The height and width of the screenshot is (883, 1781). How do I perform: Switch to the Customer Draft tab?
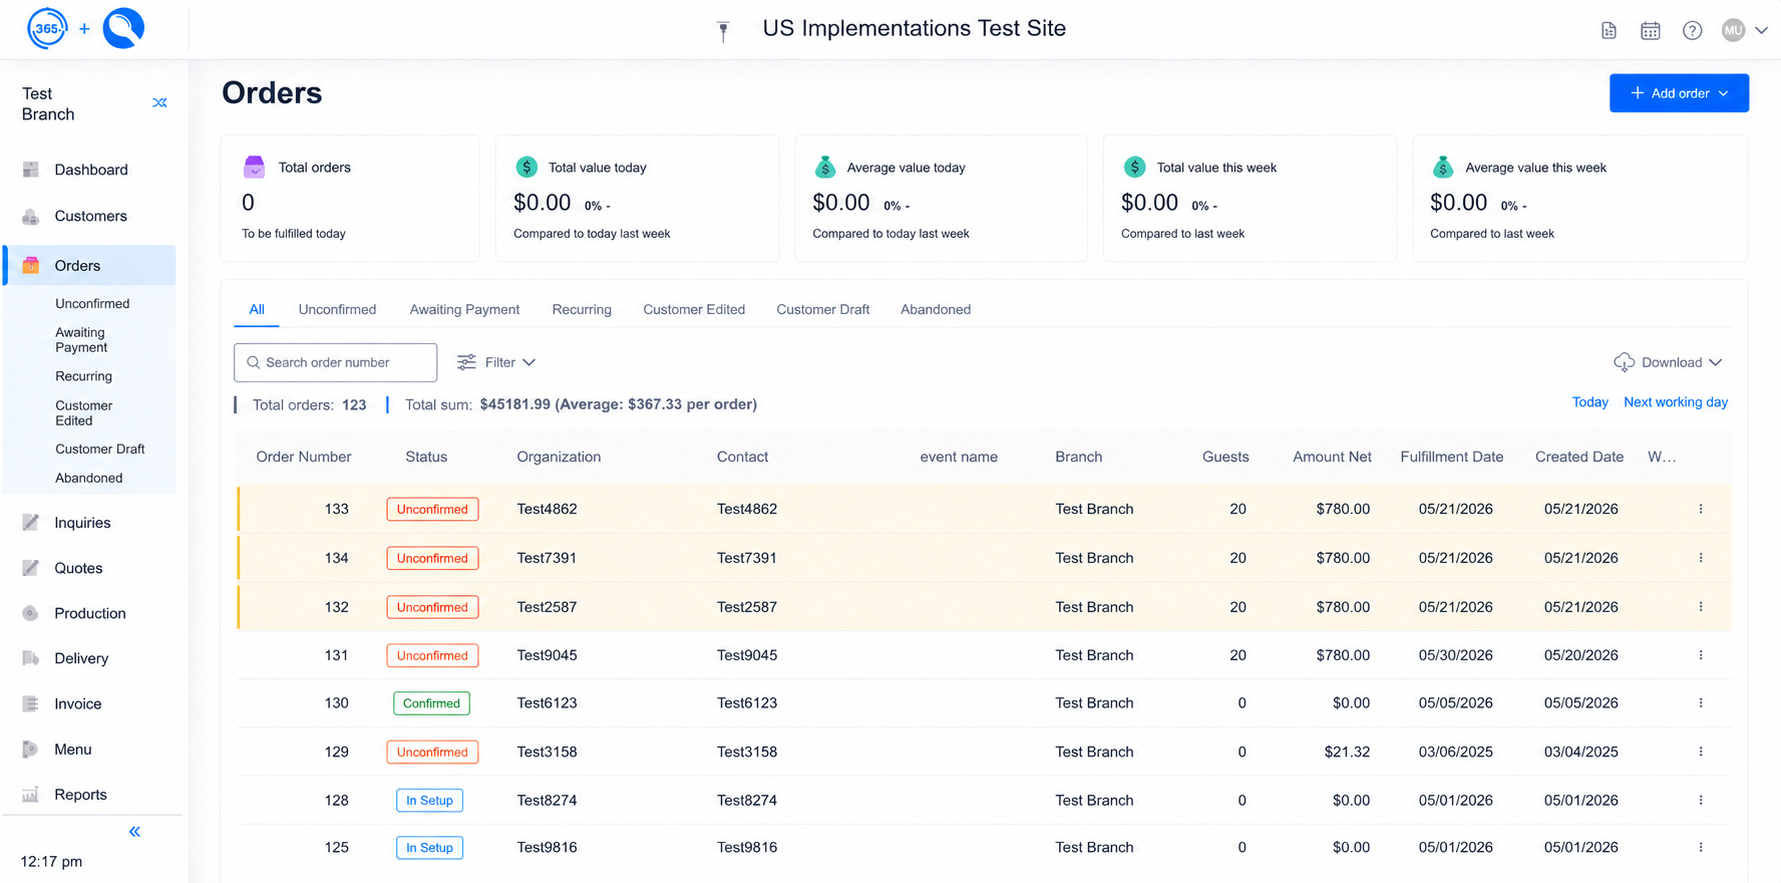coord(823,309)
